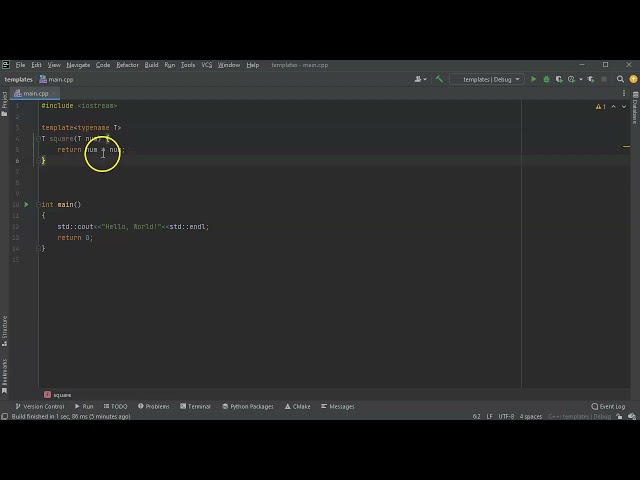Open the VCS menu
Screen dimensions: 640x480
pos(207,65)
